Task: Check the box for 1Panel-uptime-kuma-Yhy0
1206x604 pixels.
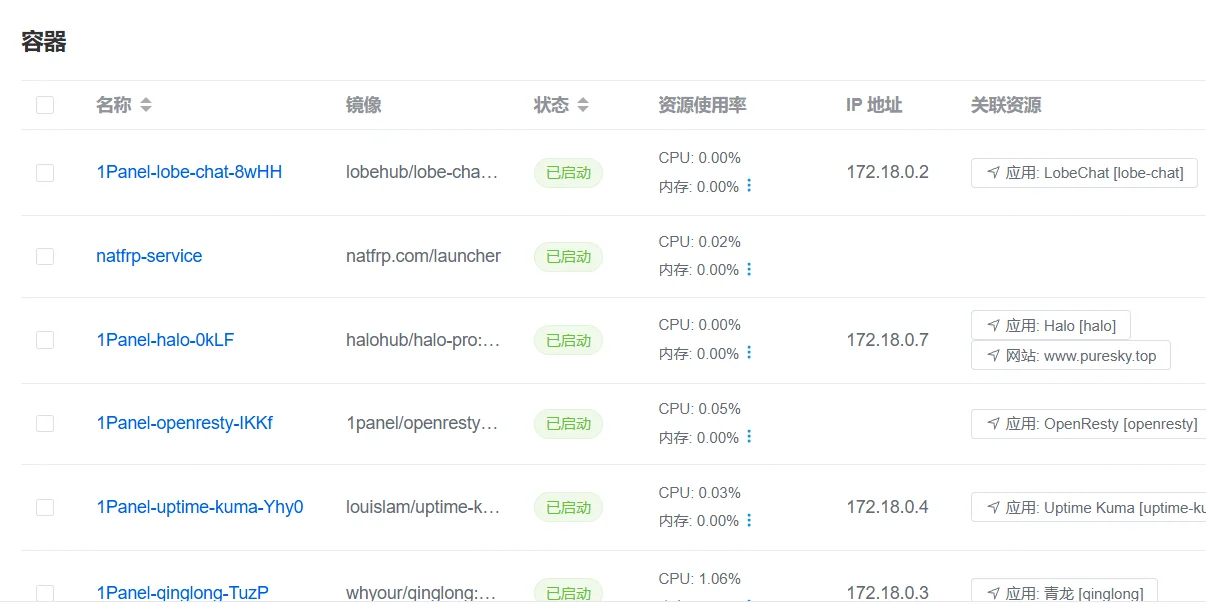Action: coord(45,507)
